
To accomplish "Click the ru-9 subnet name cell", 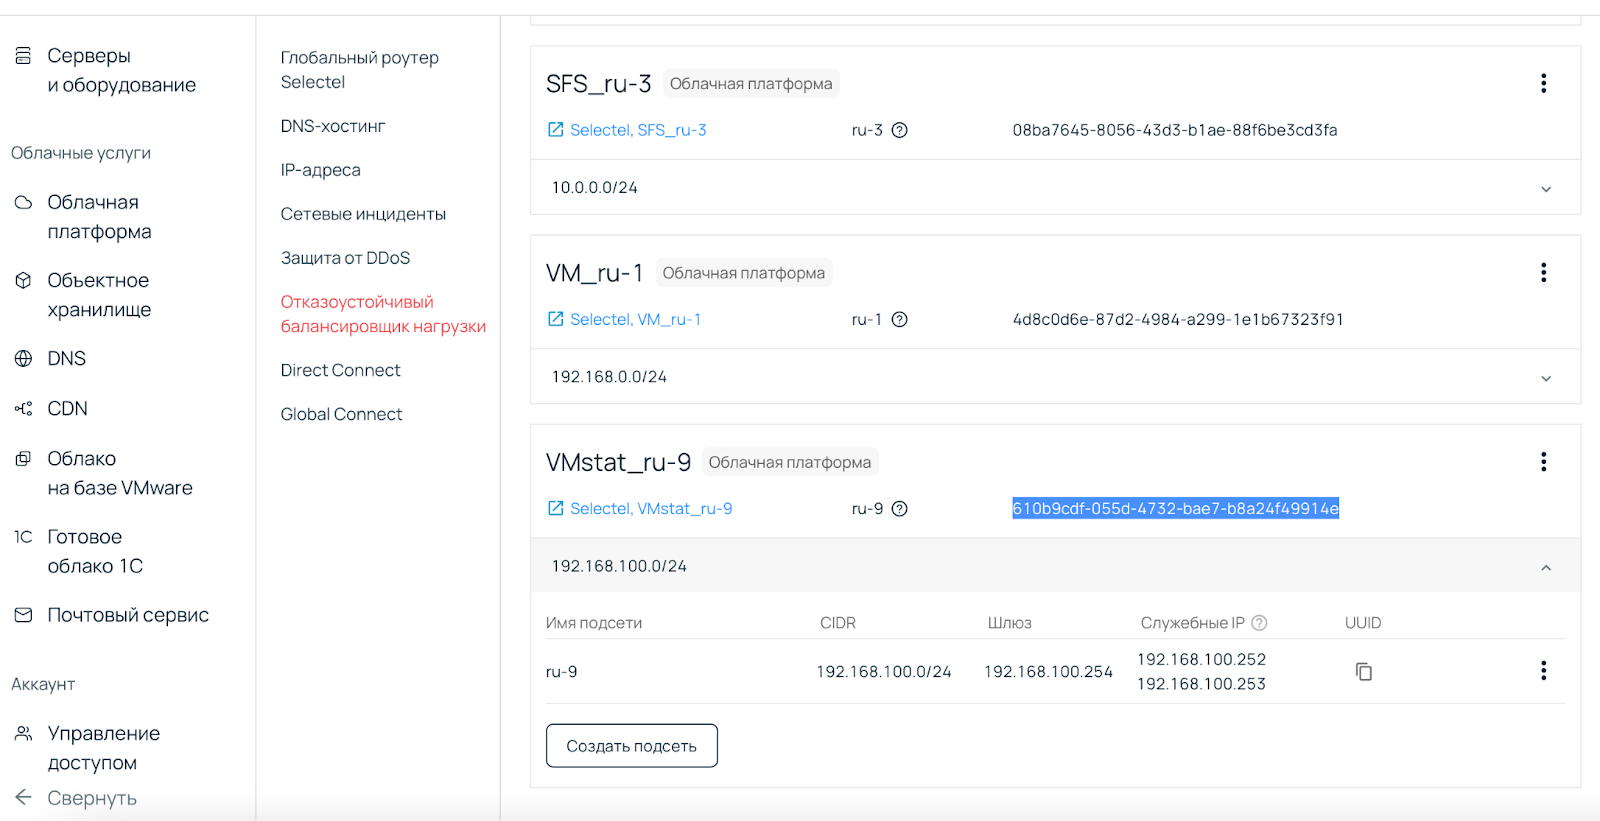I will click(561, 672).
